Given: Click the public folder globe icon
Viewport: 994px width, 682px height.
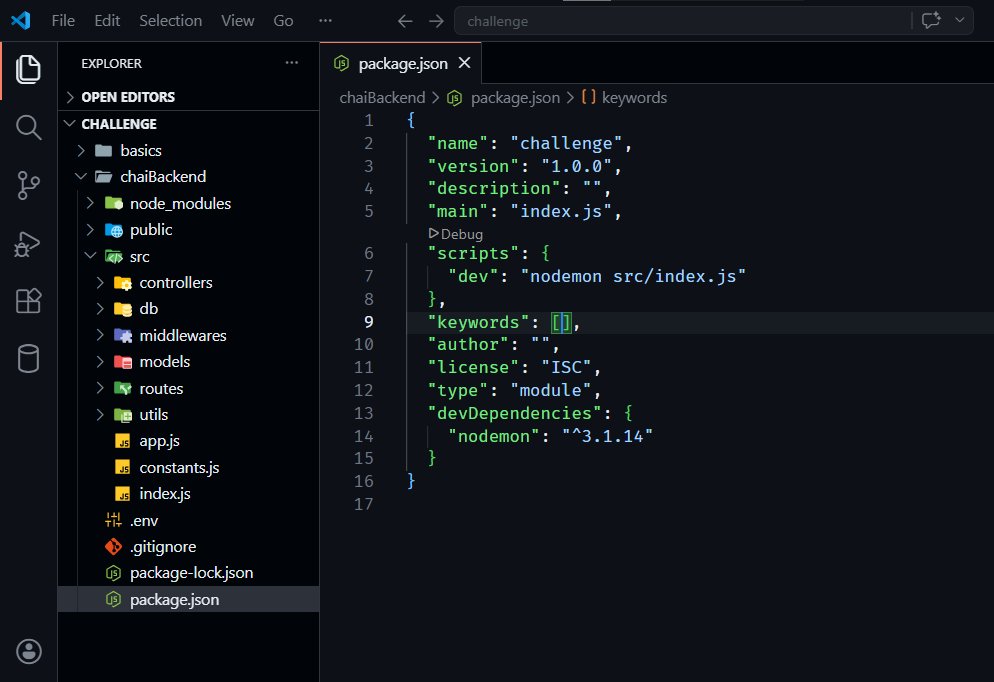Looking at the screenshot, I should click(113, 229).
